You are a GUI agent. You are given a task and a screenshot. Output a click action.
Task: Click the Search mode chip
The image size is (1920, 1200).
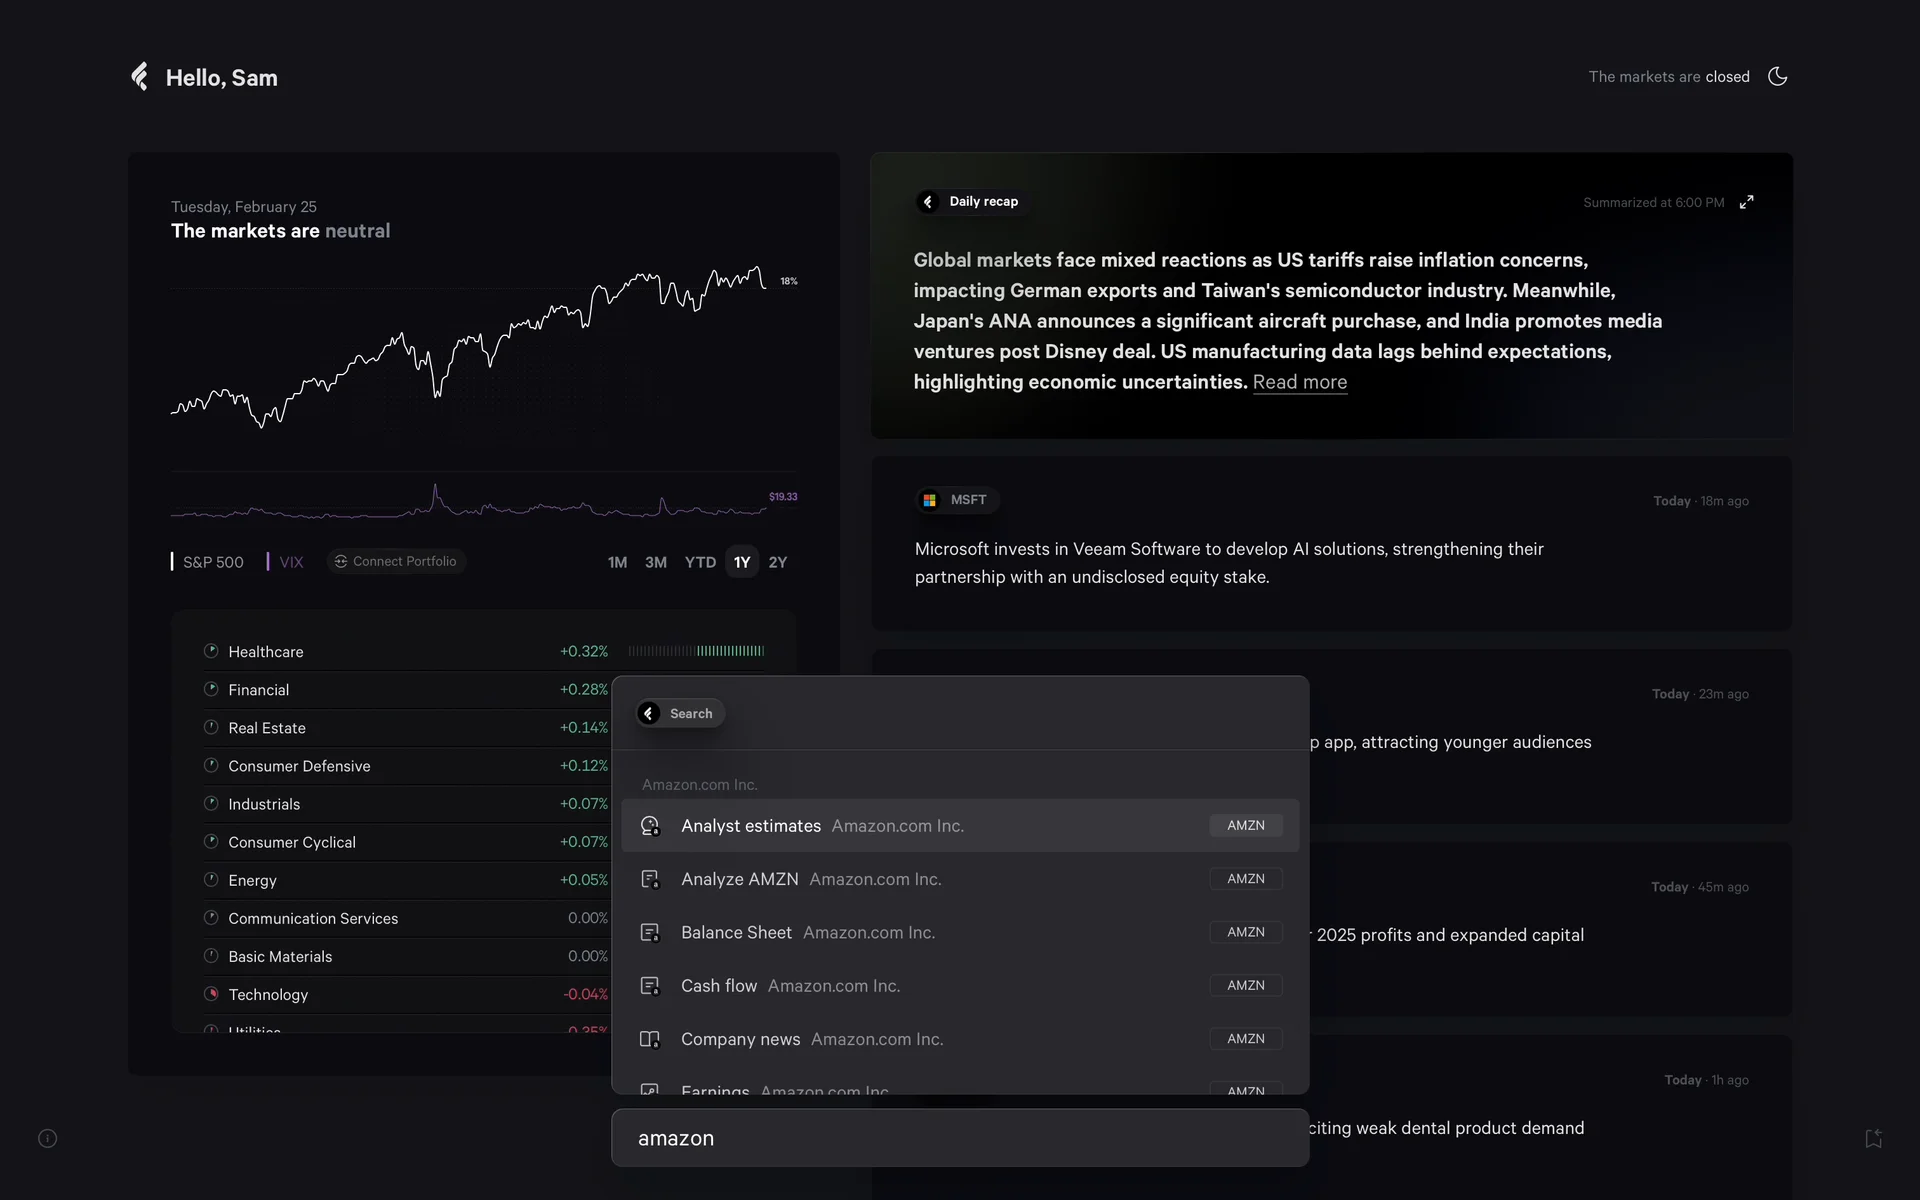680,713
